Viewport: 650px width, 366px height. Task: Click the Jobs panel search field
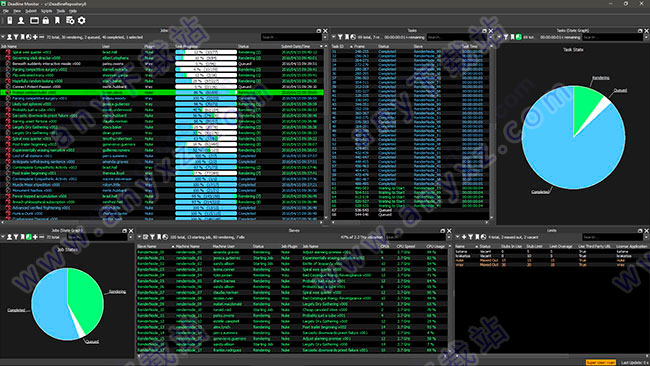(x=291, y=37)
